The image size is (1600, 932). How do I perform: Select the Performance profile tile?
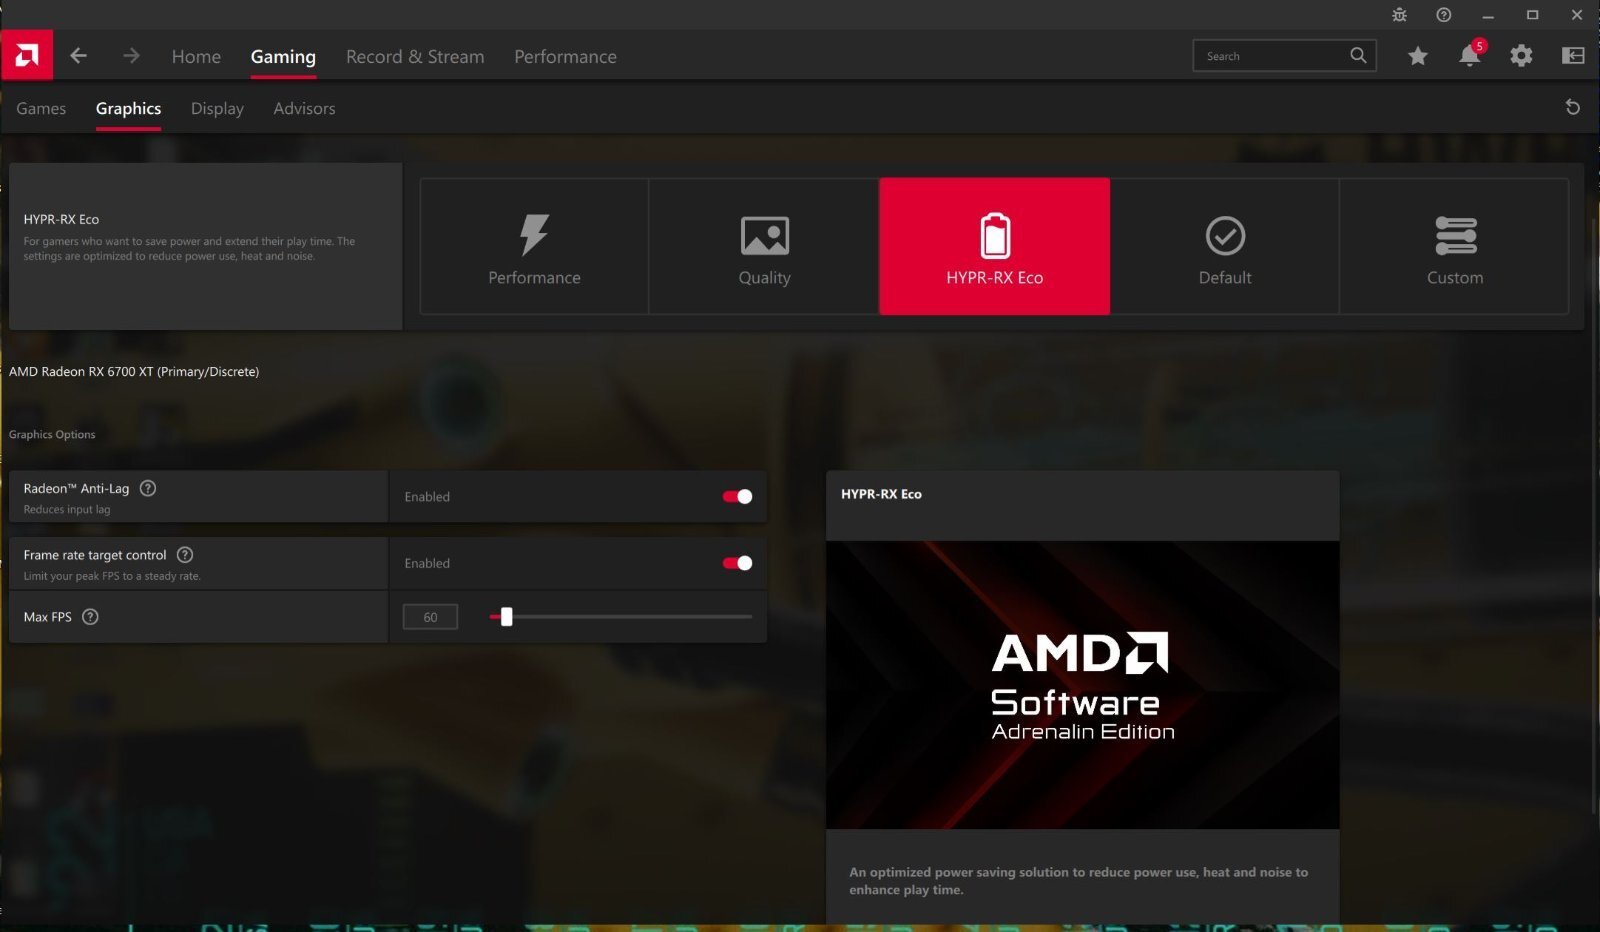point(534,246)
